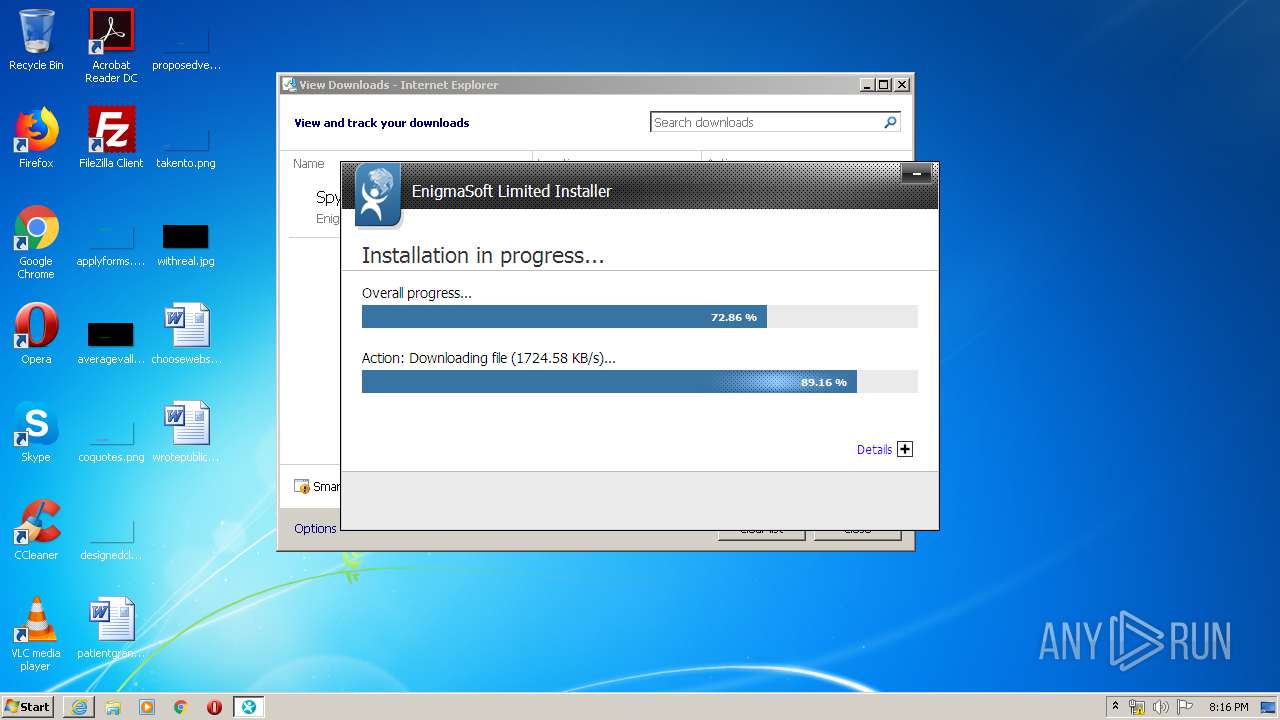1280x720 pixels.
Task: Open Opera desktop shortcut
Action: [x=36, y=334]
